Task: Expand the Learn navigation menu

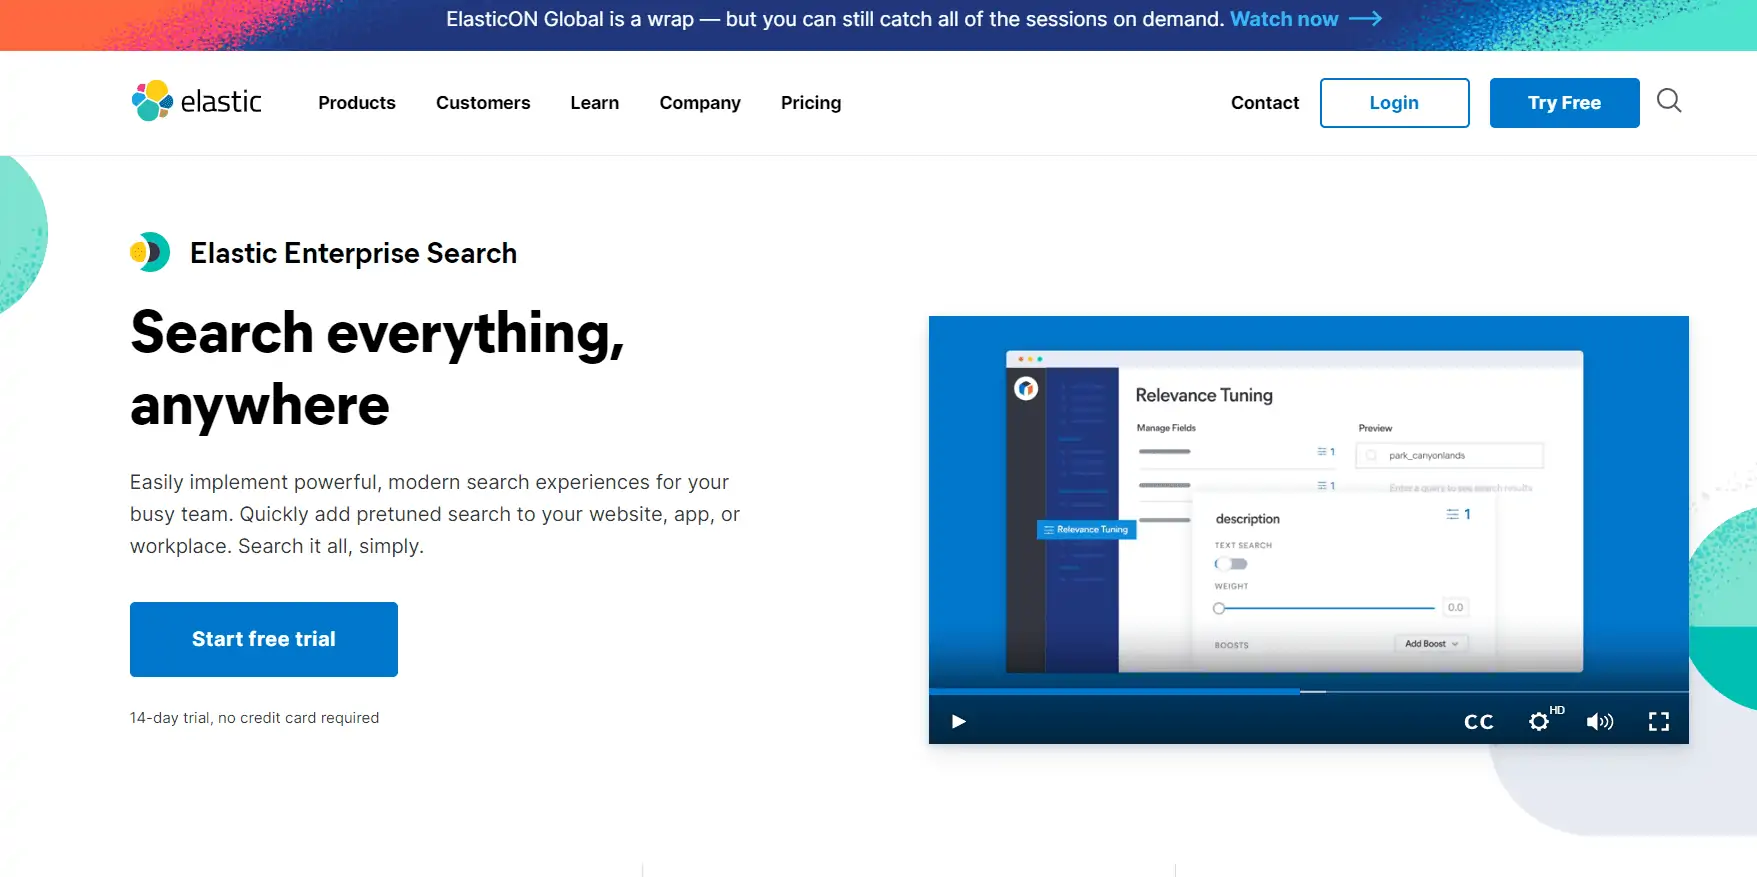Action: [594, 103]
